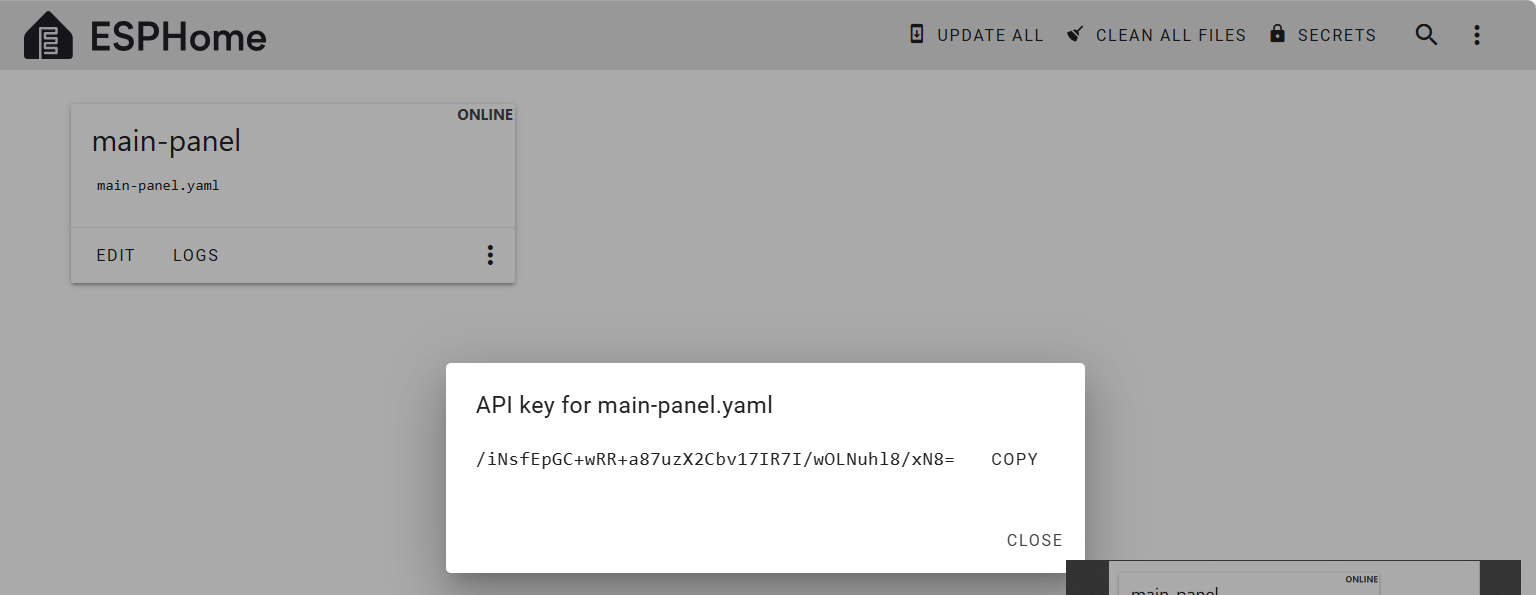
Task: Click the Update All download icon
Action: coord(917,34)
